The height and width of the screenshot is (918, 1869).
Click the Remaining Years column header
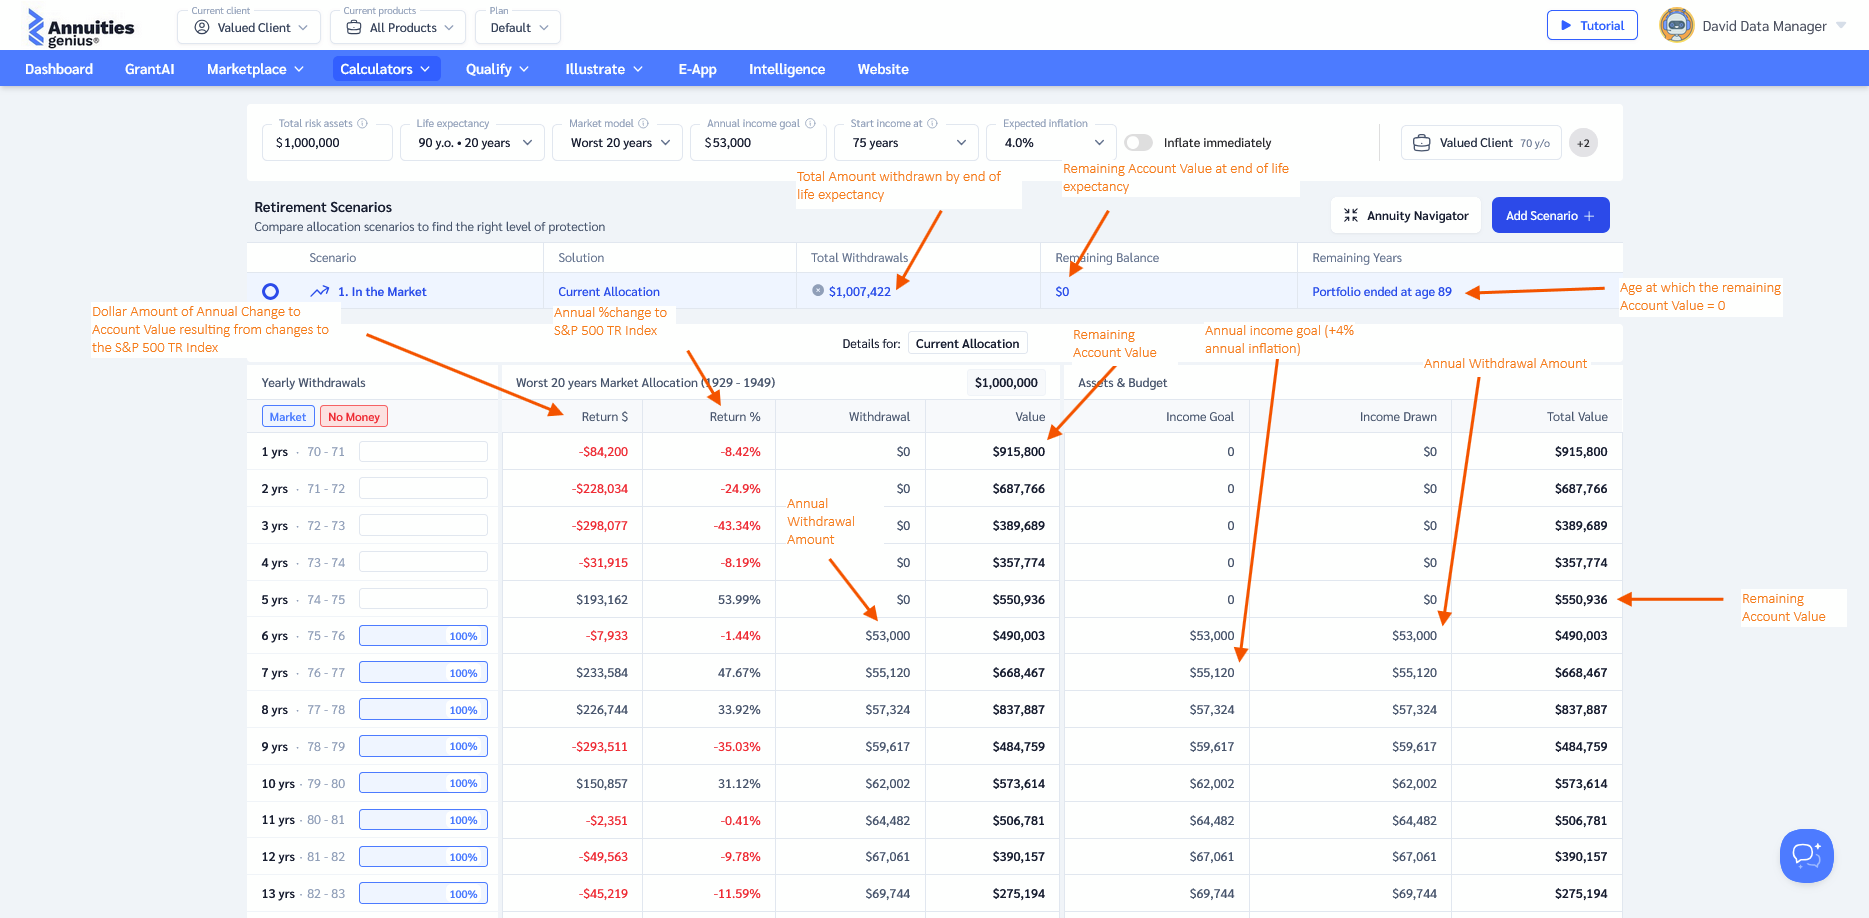tap(1357, 258)
